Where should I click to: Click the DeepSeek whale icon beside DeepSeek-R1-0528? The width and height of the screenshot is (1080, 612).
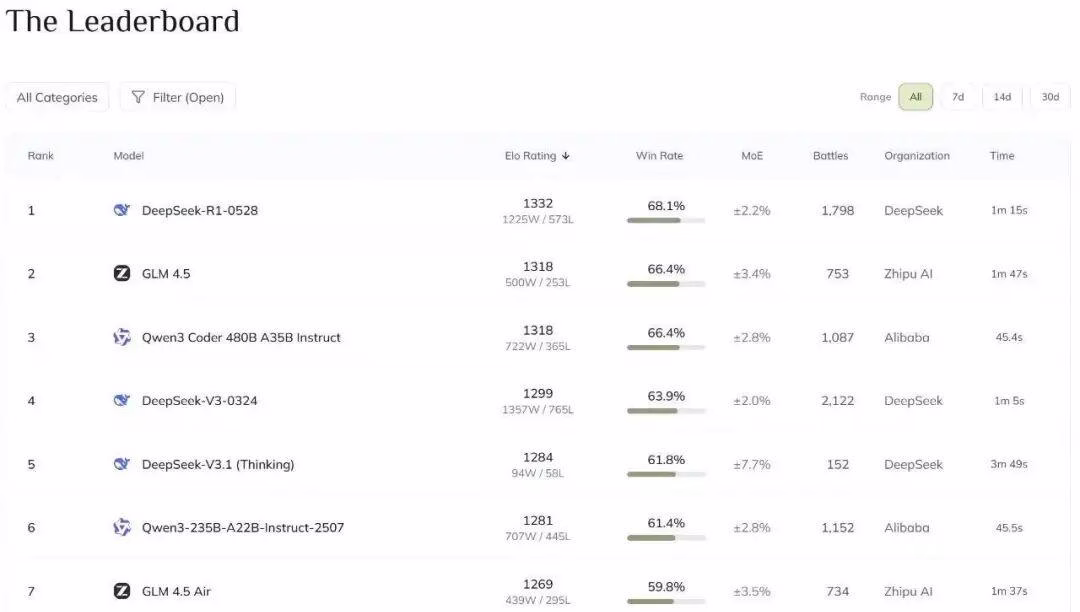click(122, 210)
